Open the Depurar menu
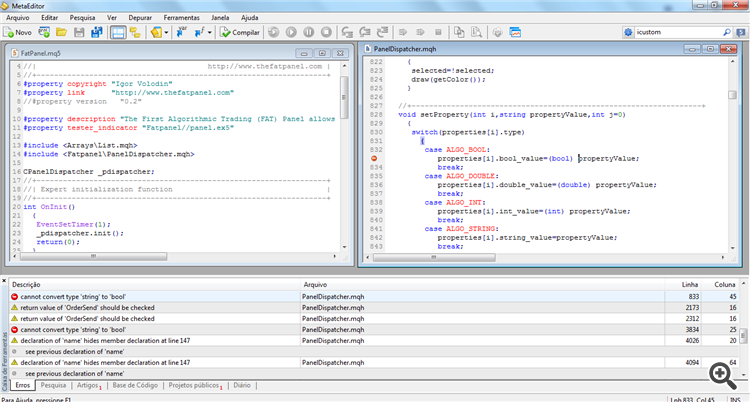The height and width of the screenshot is (402, 750). pos(140,18)
